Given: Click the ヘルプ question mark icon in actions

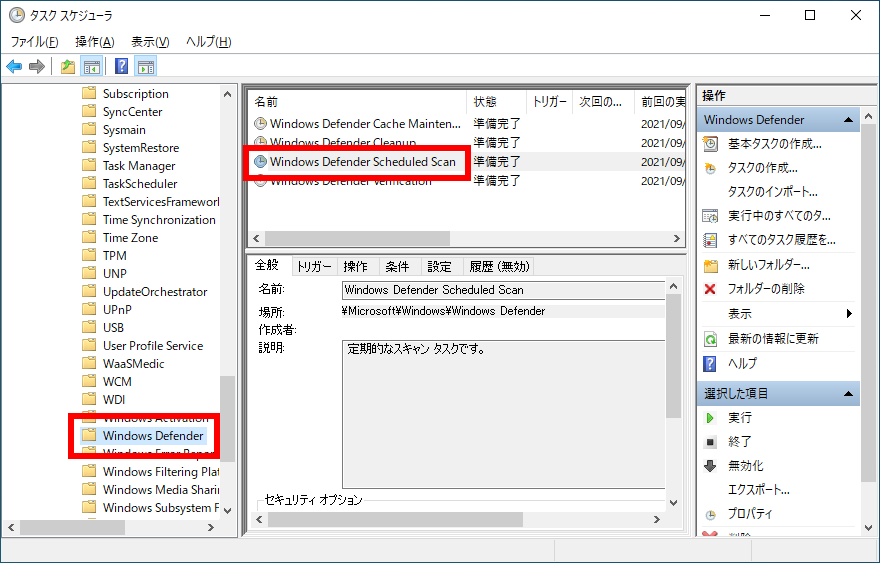Looking at the screenshot, I should coord(710,364).
